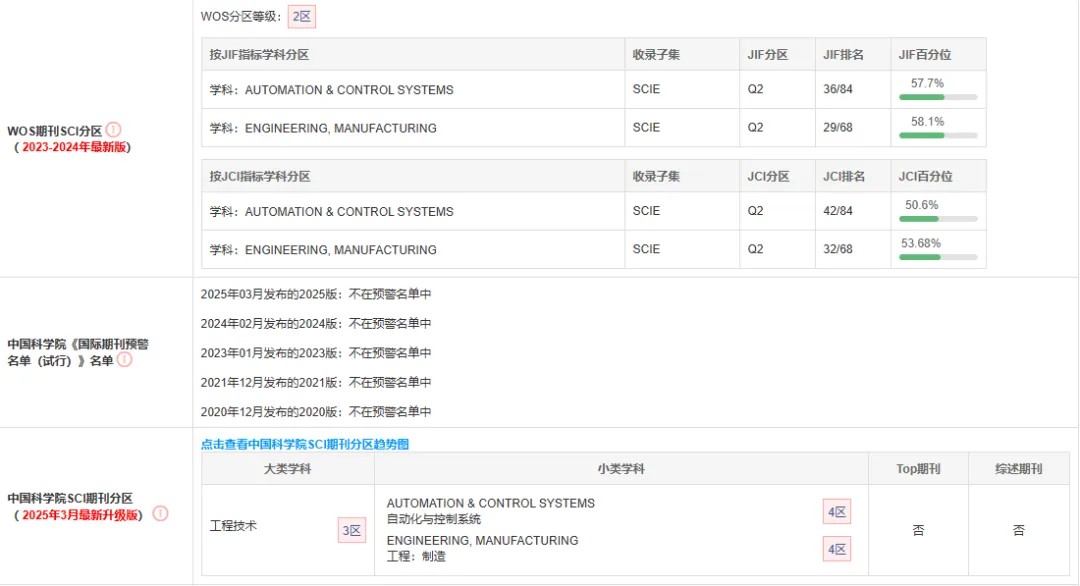The image size is (1080, 586).
Task: Click the Top期刊 column header
Action: point(918,469)
